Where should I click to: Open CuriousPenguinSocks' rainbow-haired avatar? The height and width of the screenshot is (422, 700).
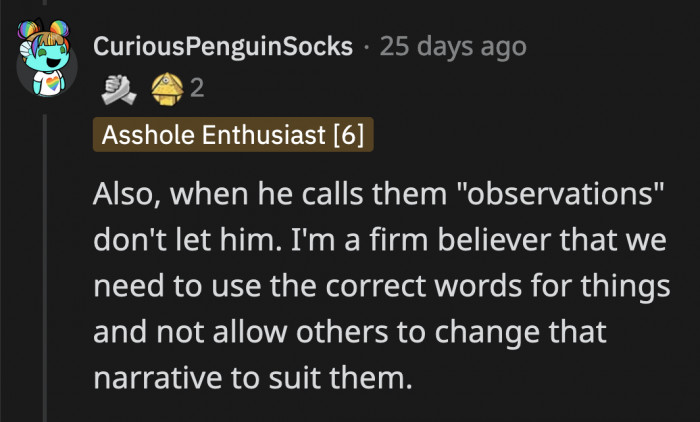(x=46, y=57)
